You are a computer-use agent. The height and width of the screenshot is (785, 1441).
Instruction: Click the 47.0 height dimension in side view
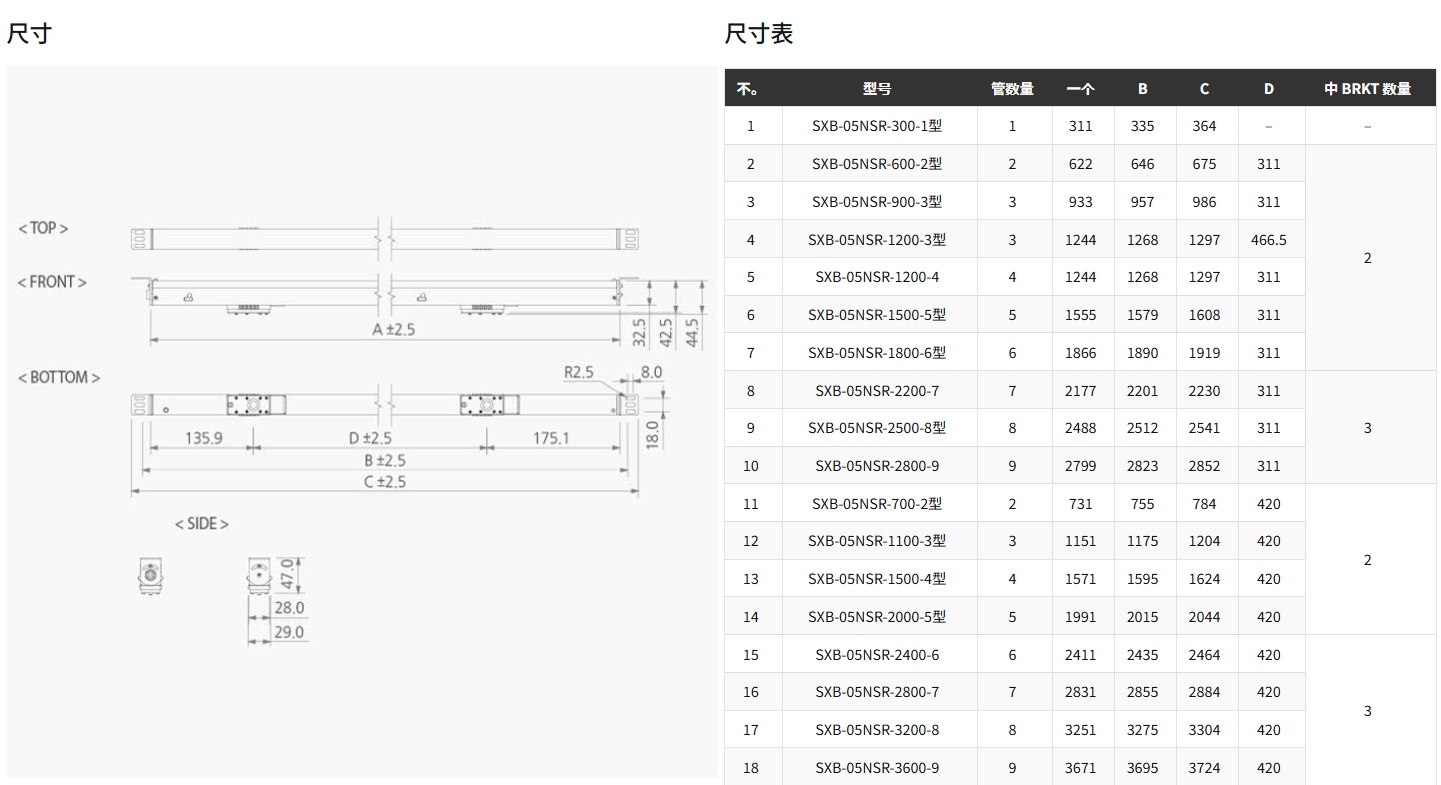tap(290, 577)
